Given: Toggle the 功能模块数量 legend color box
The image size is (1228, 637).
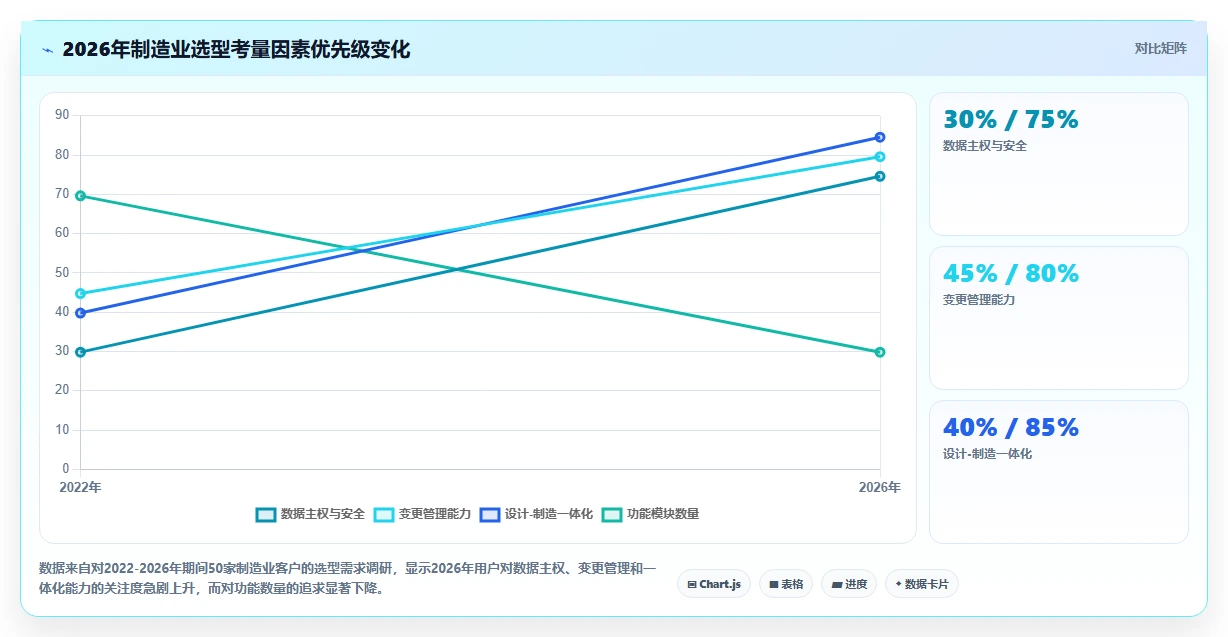Looking at the screenshot, I should pos(611,514).
